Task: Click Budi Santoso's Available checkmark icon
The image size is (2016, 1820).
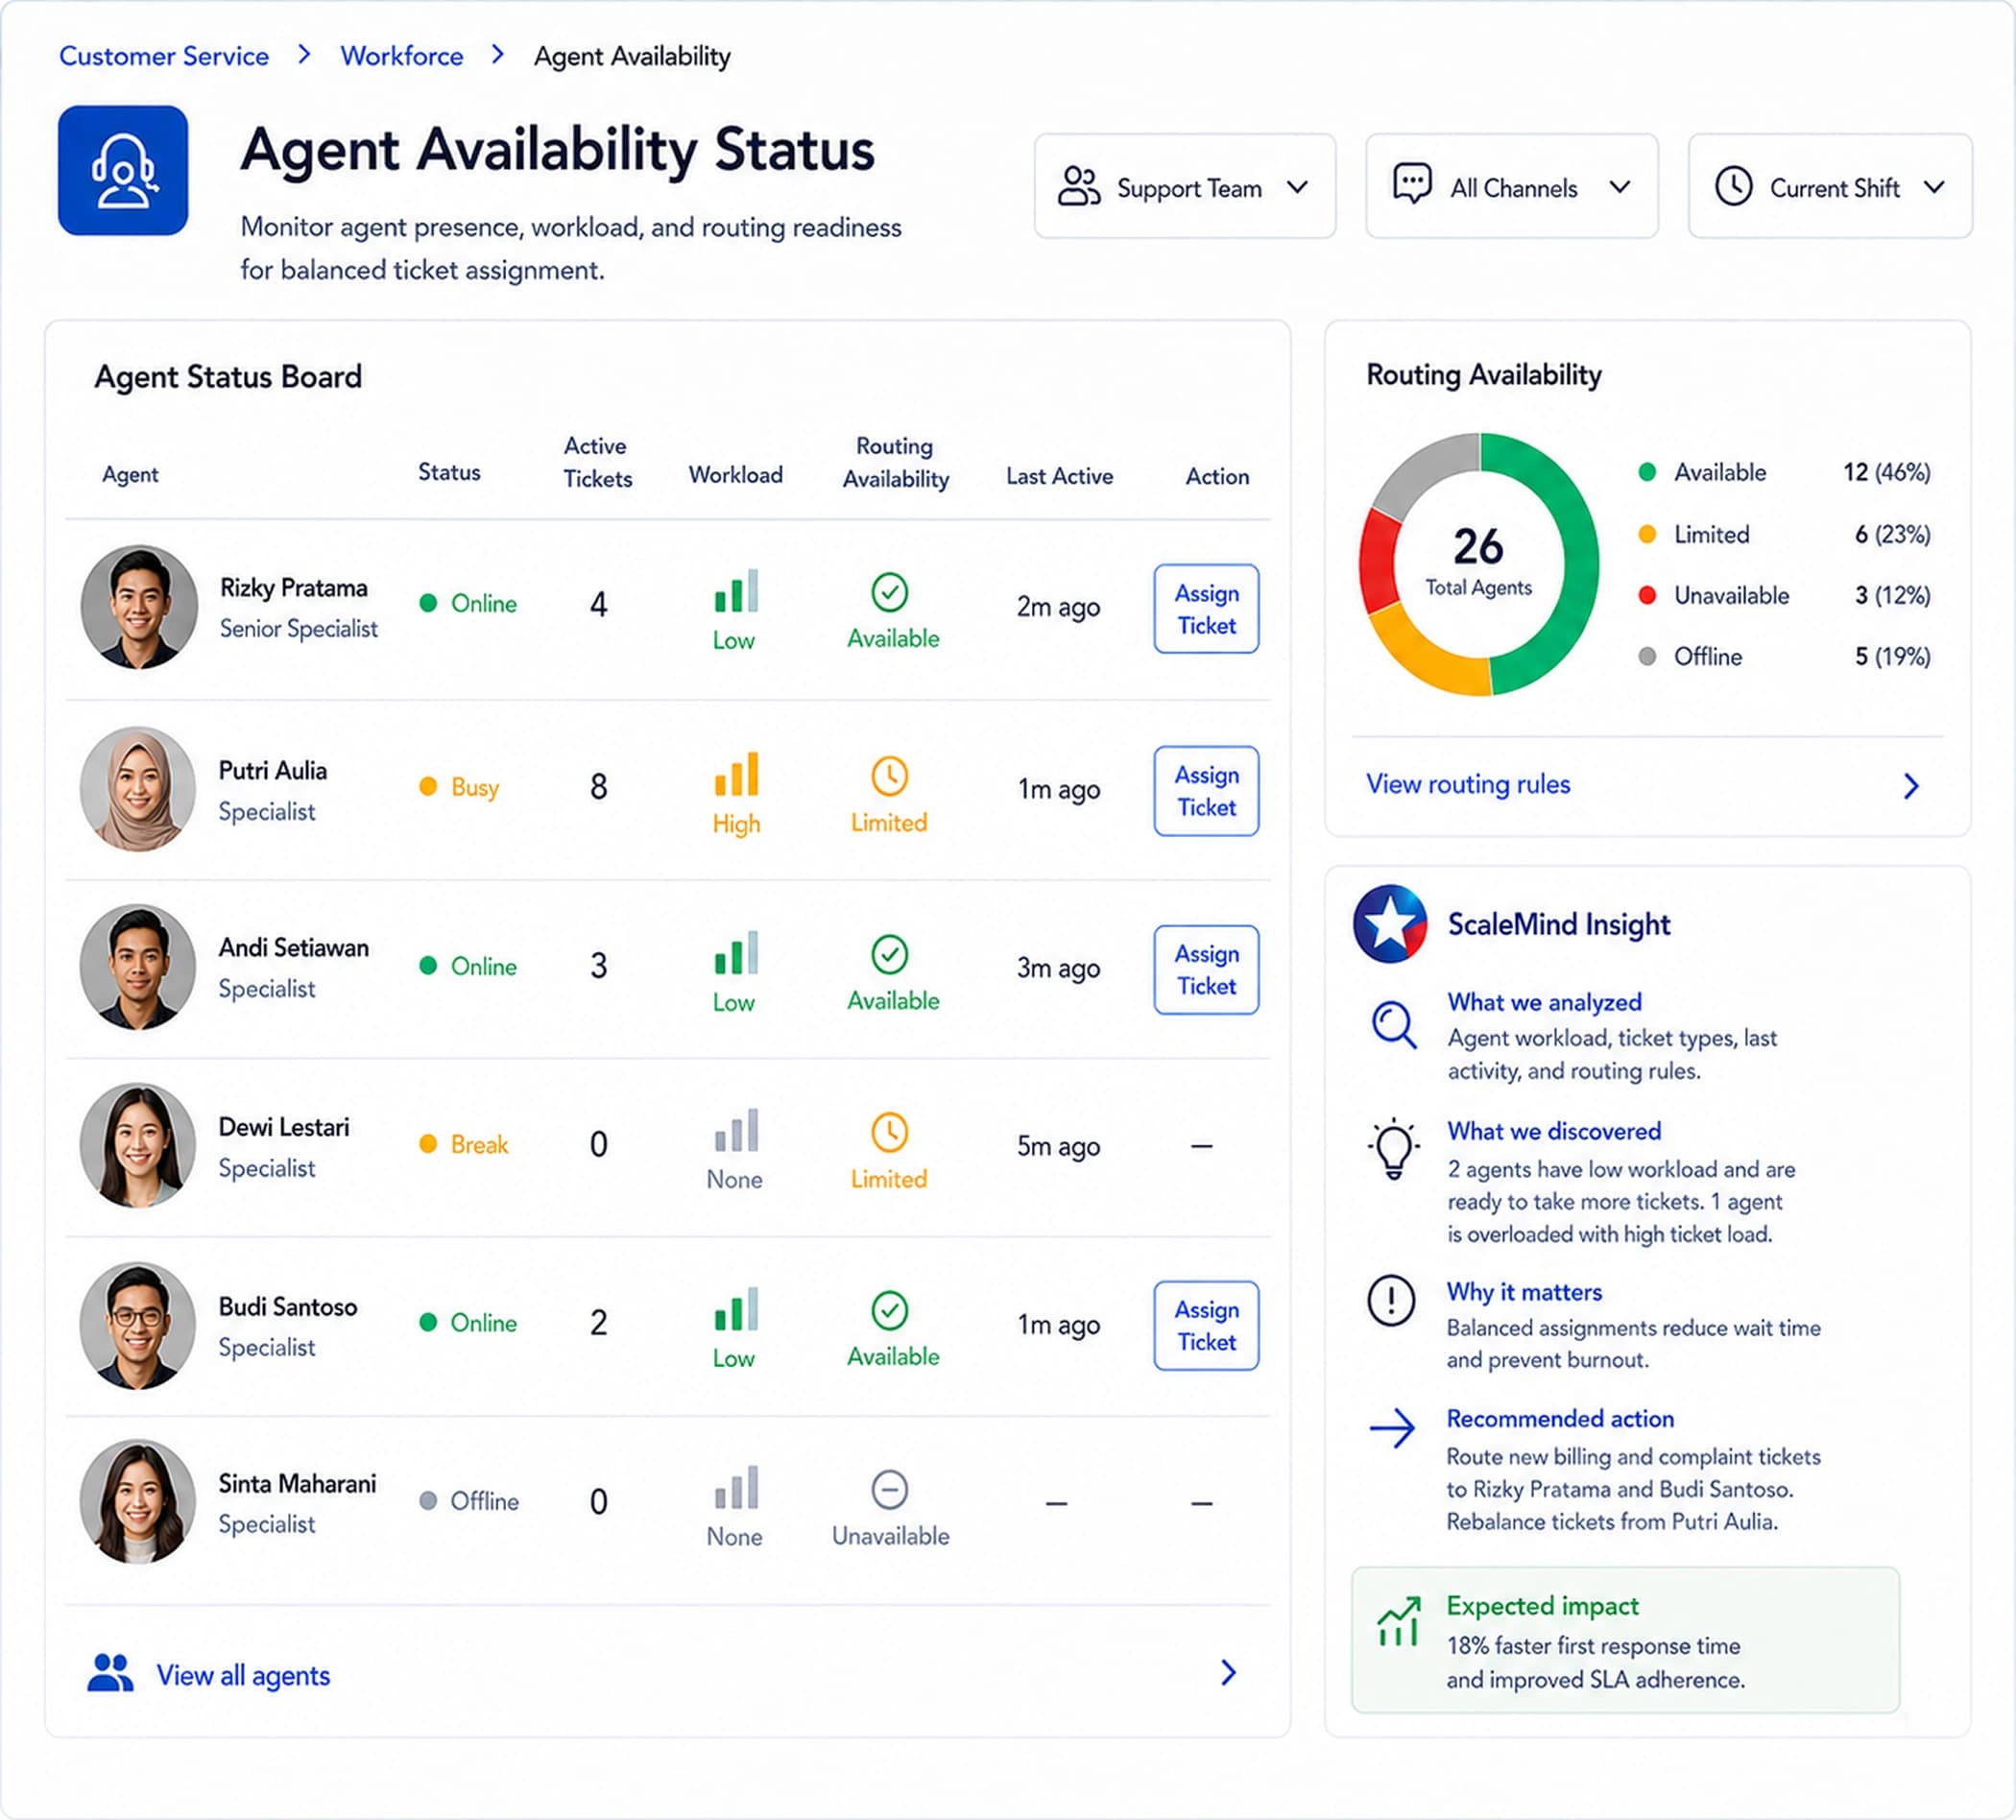Action: tap(889, 1311)
